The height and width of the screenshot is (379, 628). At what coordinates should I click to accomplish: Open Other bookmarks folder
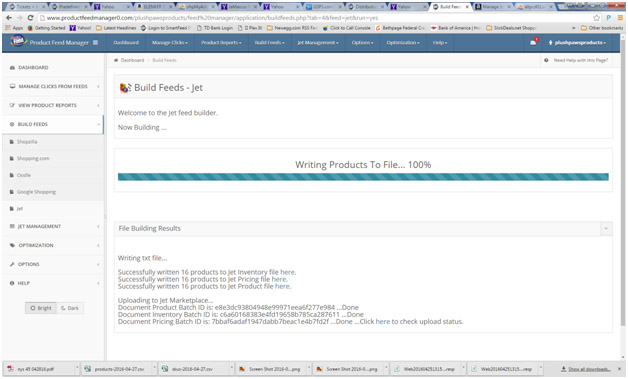(602, 28)
